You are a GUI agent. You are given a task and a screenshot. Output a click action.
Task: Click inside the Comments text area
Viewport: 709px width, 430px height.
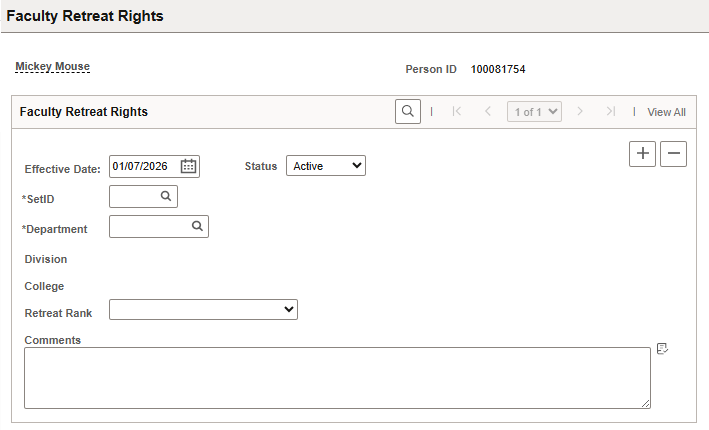(337, 377)
